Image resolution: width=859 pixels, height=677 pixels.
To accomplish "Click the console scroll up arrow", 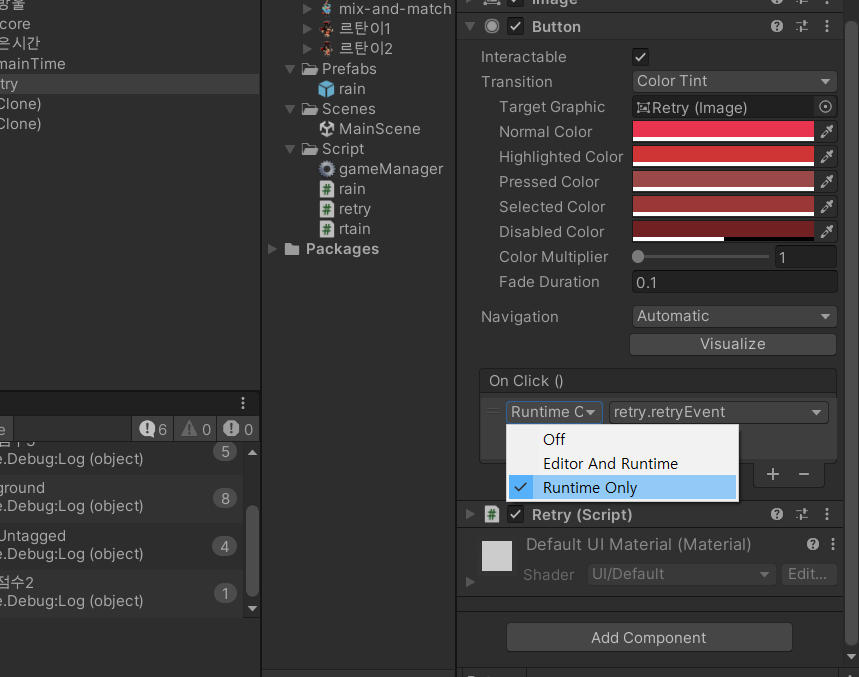I will click(252, 452).
